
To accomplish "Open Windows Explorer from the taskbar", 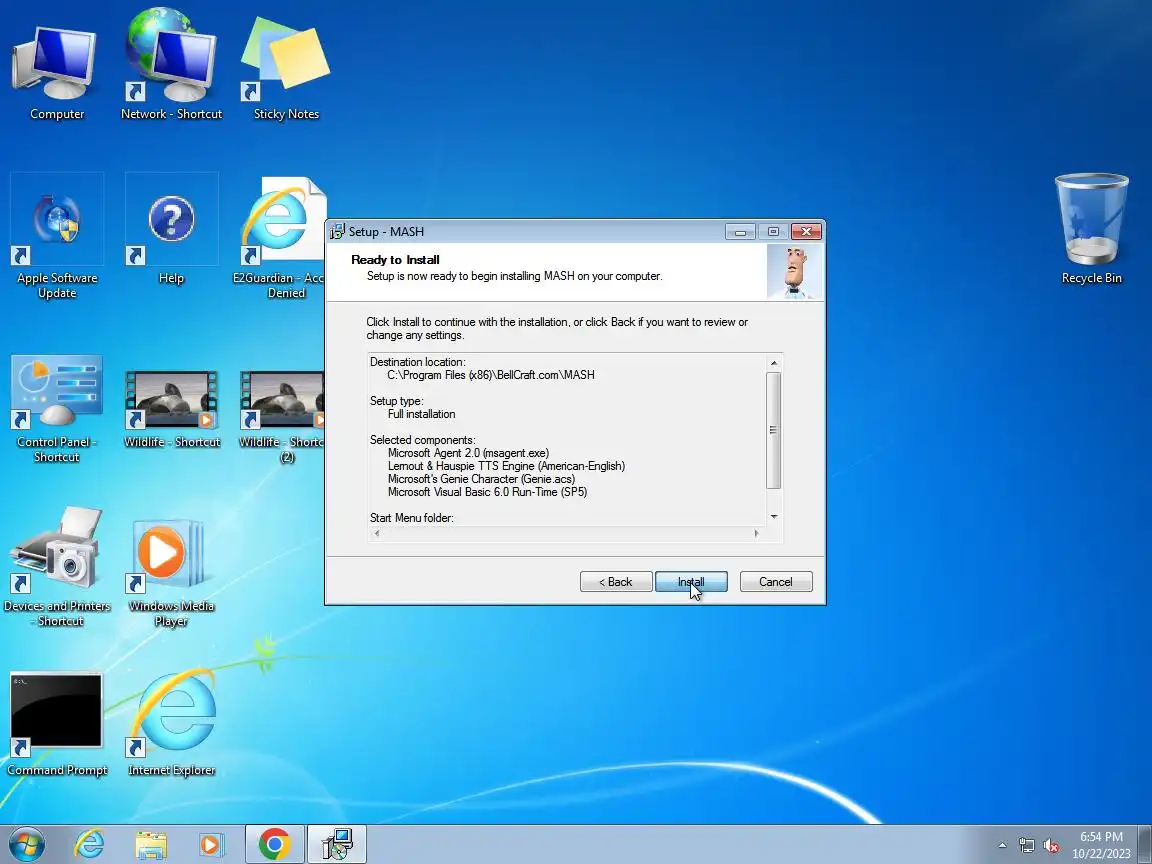I will (x=151, y=844).
